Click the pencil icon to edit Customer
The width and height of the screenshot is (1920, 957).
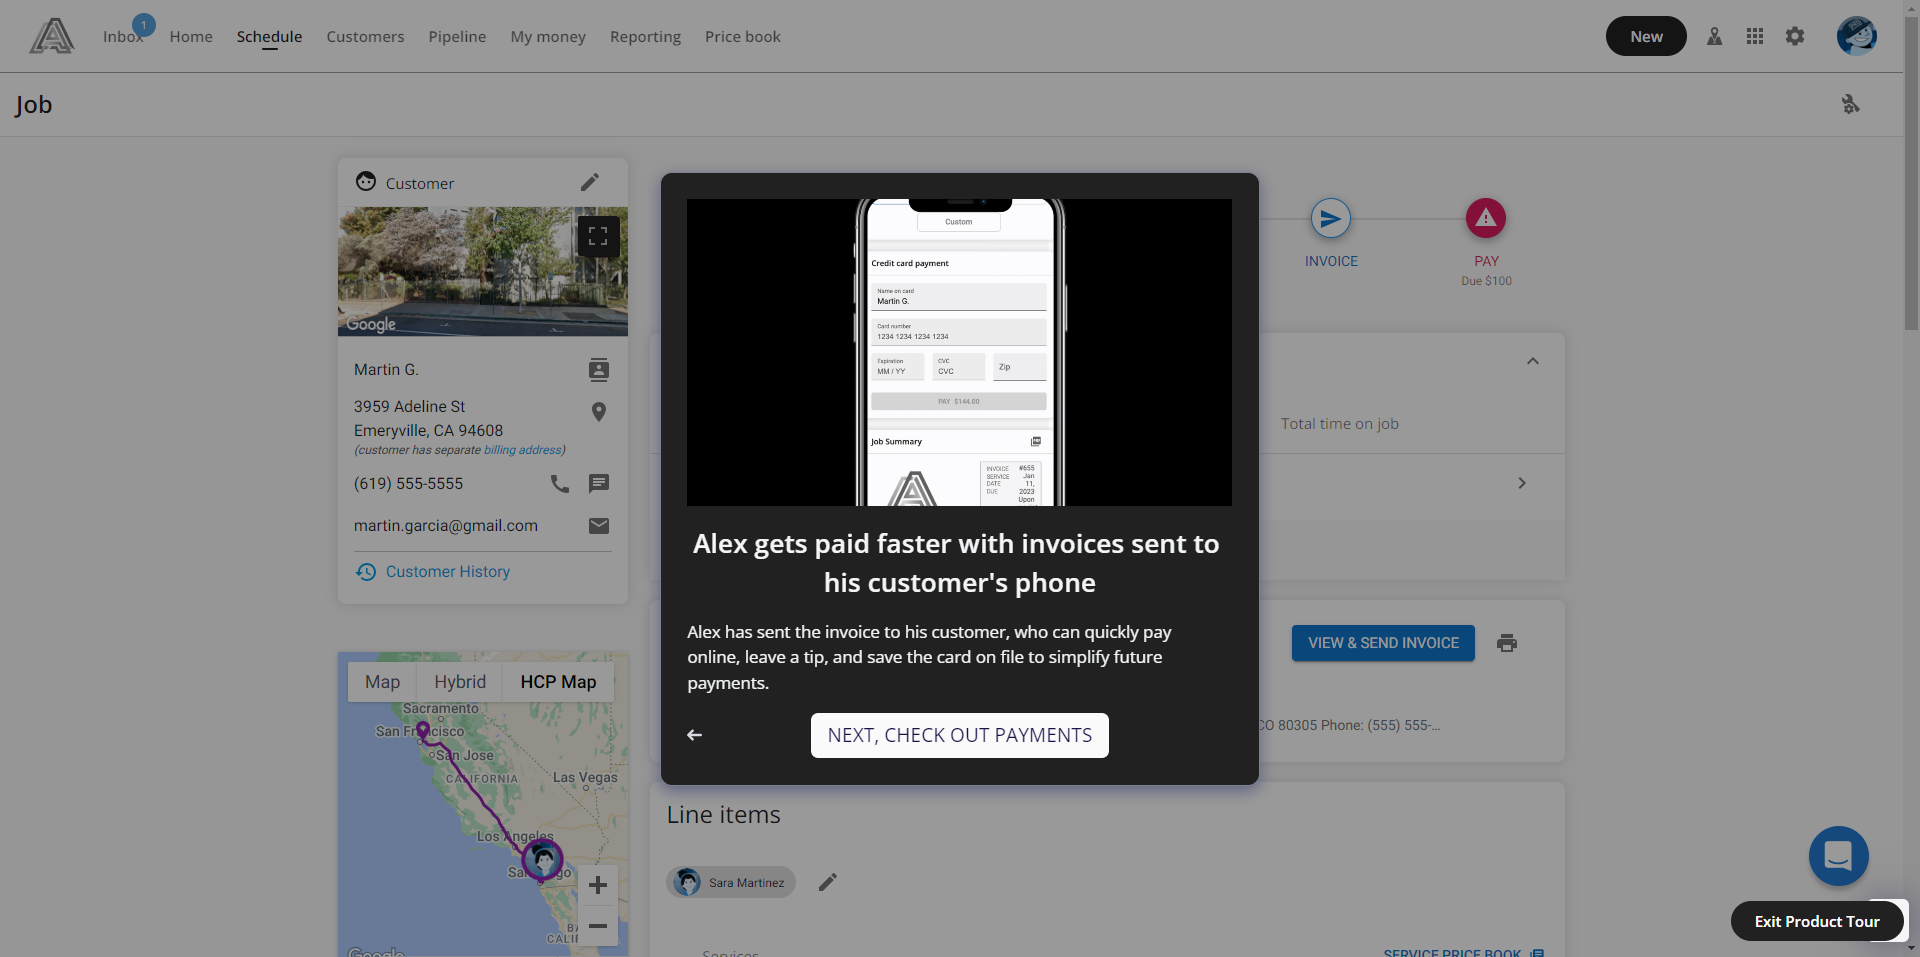pos(590,182)
